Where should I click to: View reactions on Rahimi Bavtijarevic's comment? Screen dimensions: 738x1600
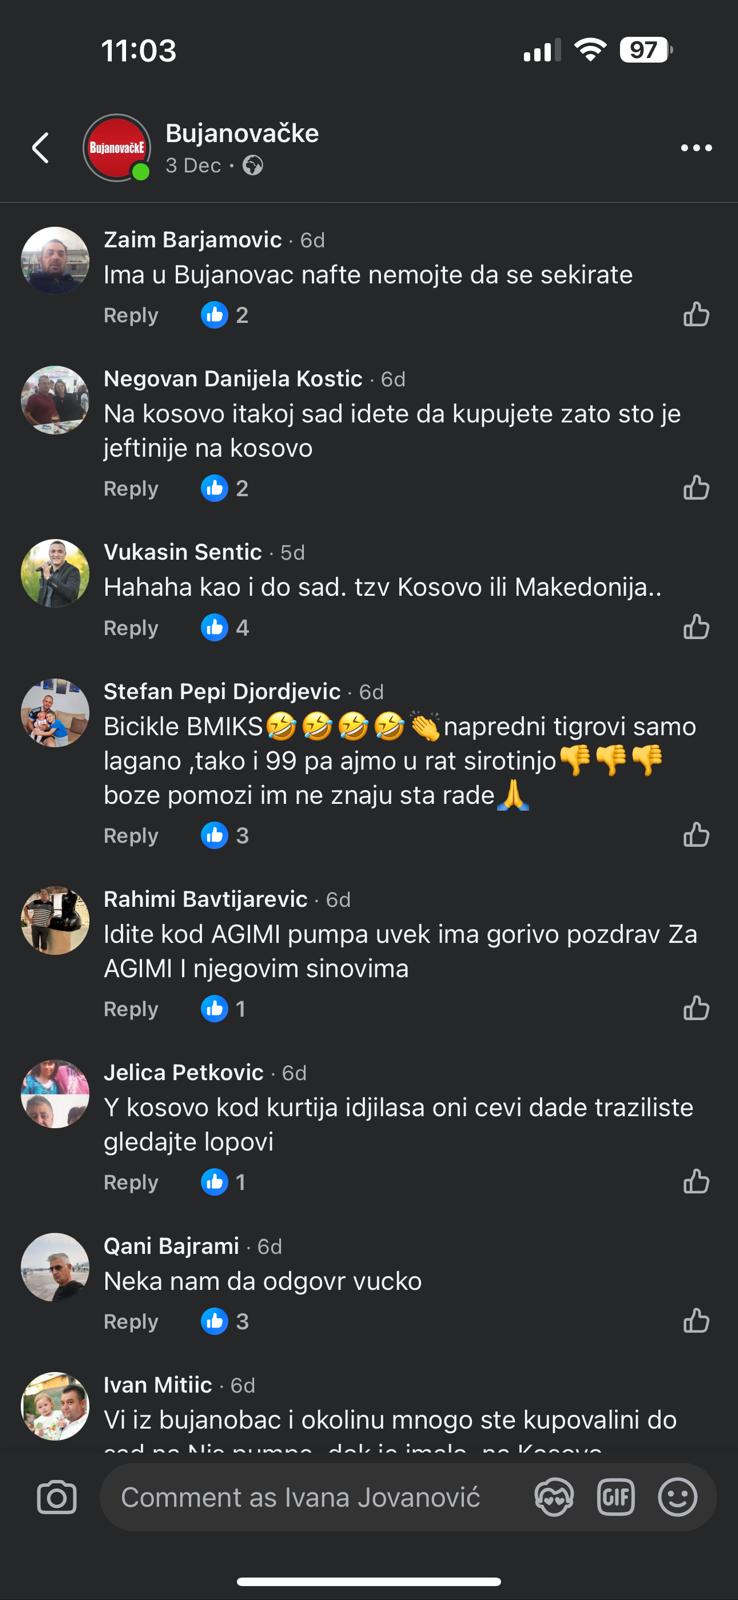click(x=224, y=1009)
